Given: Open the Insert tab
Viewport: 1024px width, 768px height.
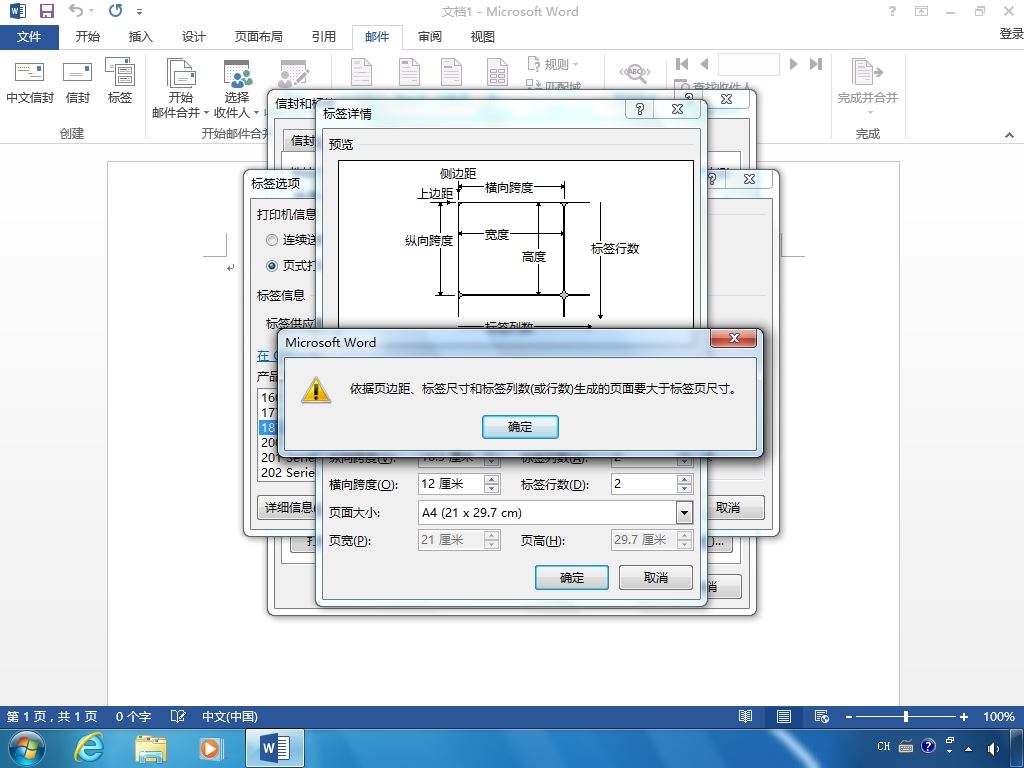Looking at the screenshot, I should (x=140, y=37).
